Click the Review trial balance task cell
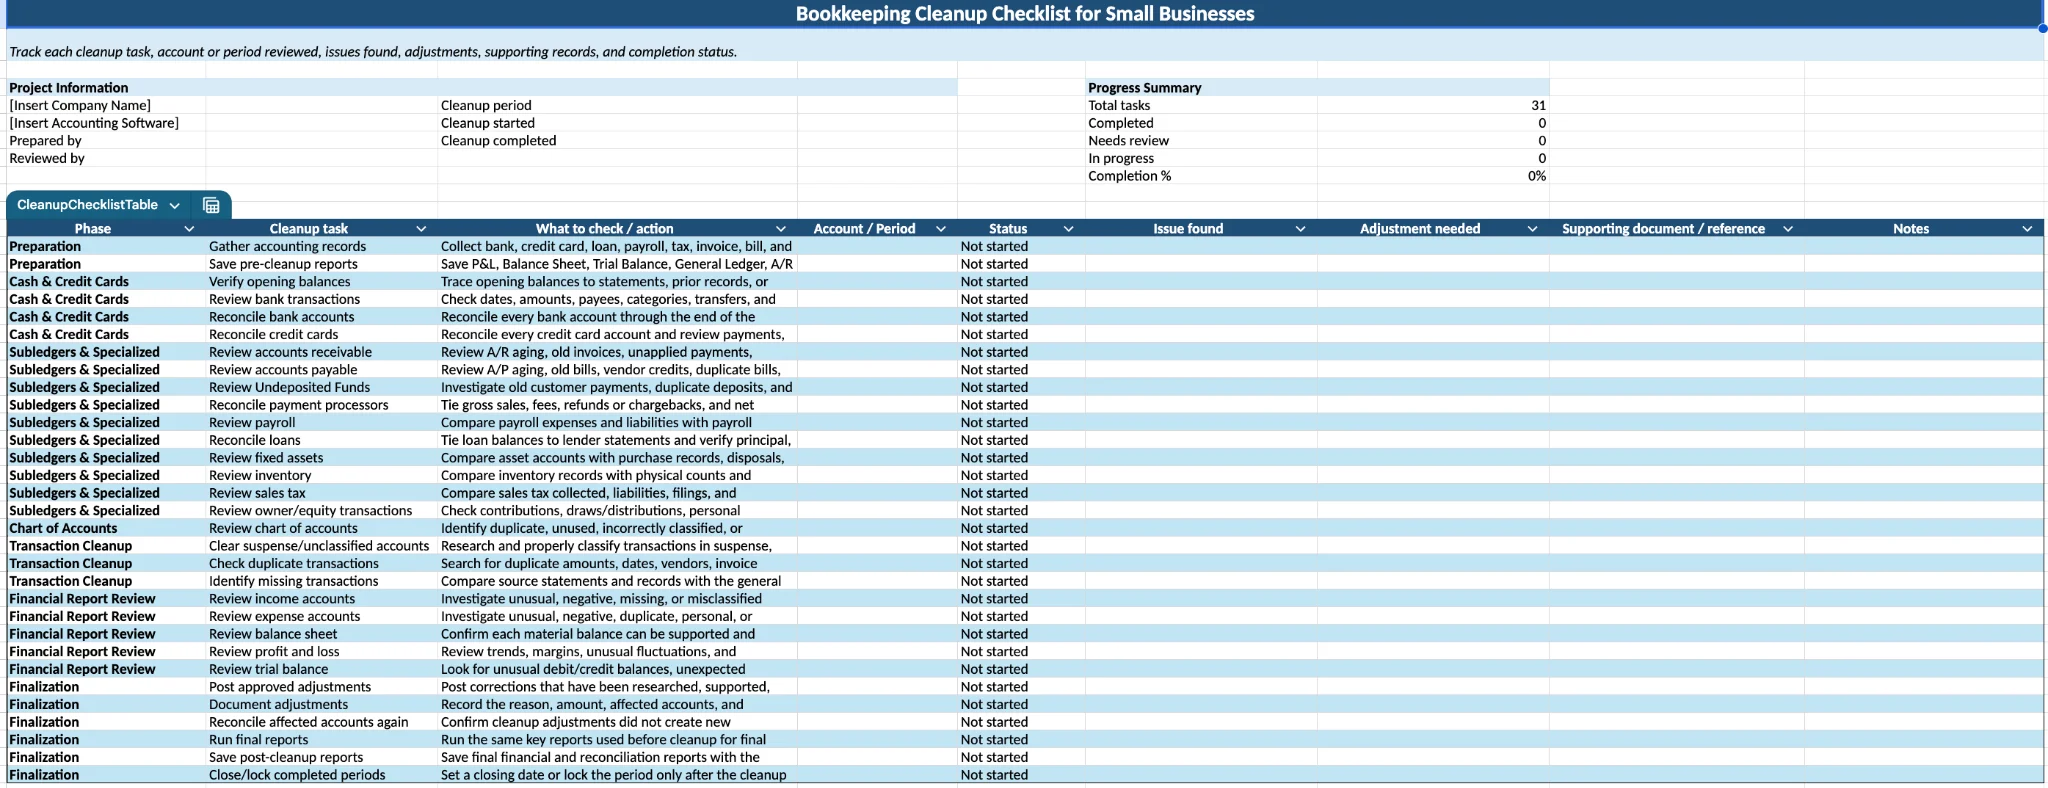The height and width of the screenshot is (788, 2048). [x=321, y=669]
